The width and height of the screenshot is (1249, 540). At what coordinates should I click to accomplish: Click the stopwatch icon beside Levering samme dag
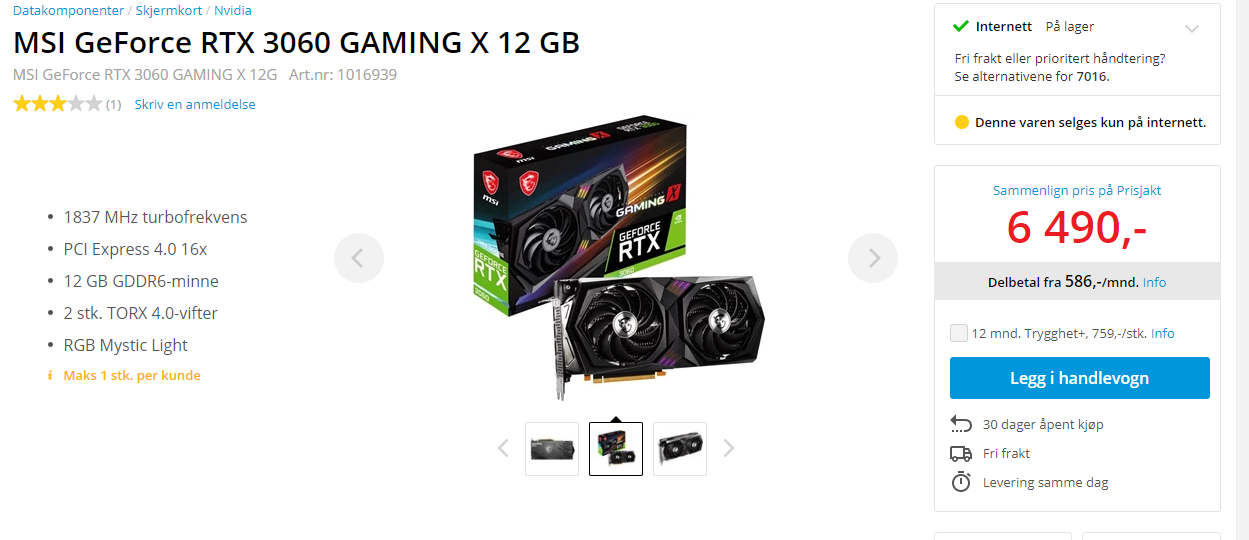(x=961, y=482)
